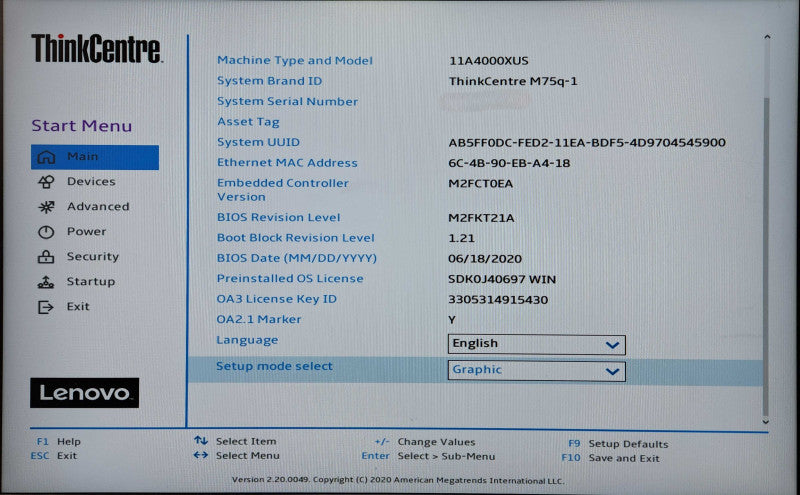800x495 pixels.
Task: Click the Power clock icon
Action: pyautogui.click(x=46, y=232)
